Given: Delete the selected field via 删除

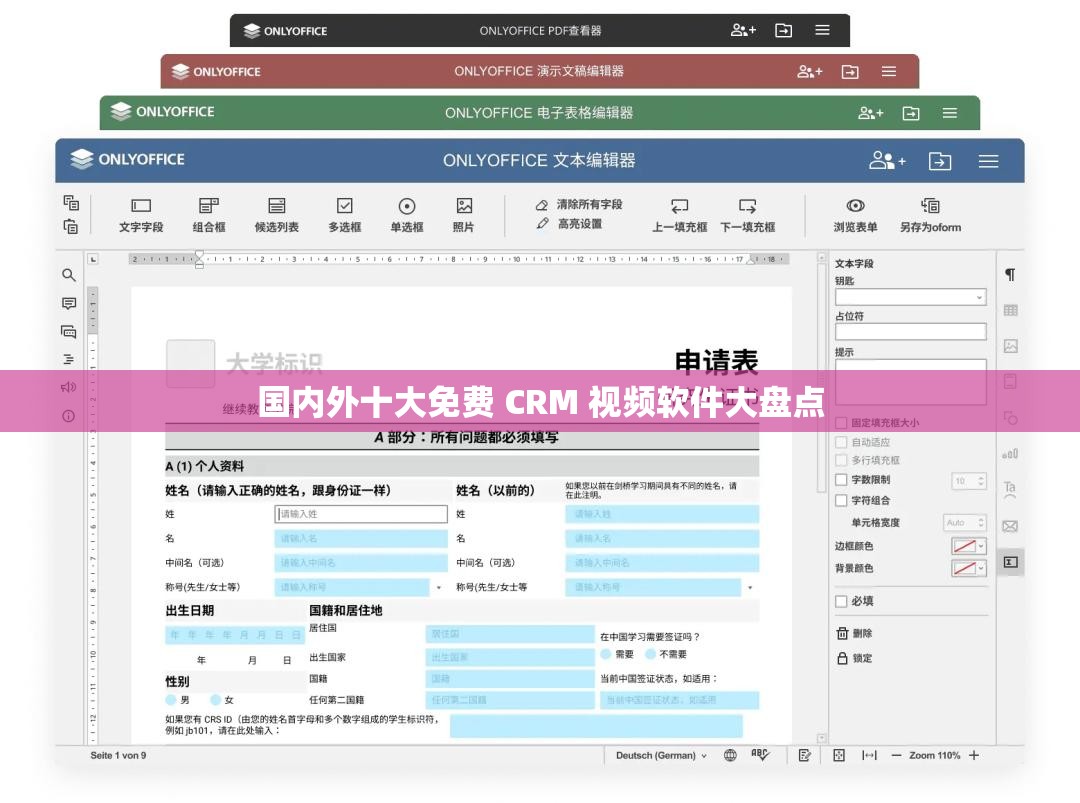Looking at the screenshot, I should [855, 632].
